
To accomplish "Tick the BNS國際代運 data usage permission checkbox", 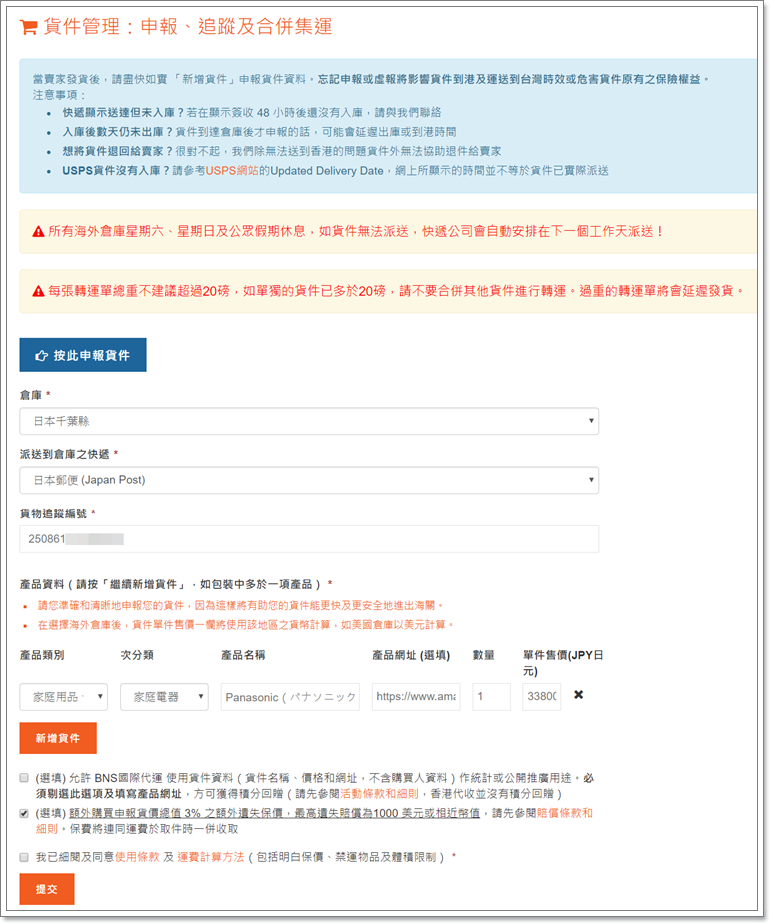I will [24, 778].
